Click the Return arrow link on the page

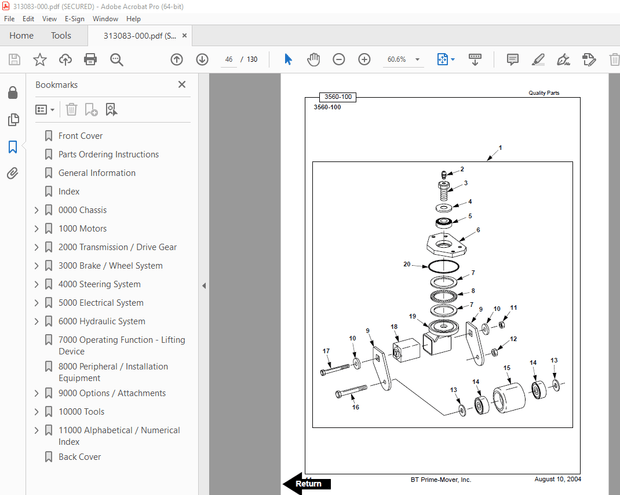point(307,484)
